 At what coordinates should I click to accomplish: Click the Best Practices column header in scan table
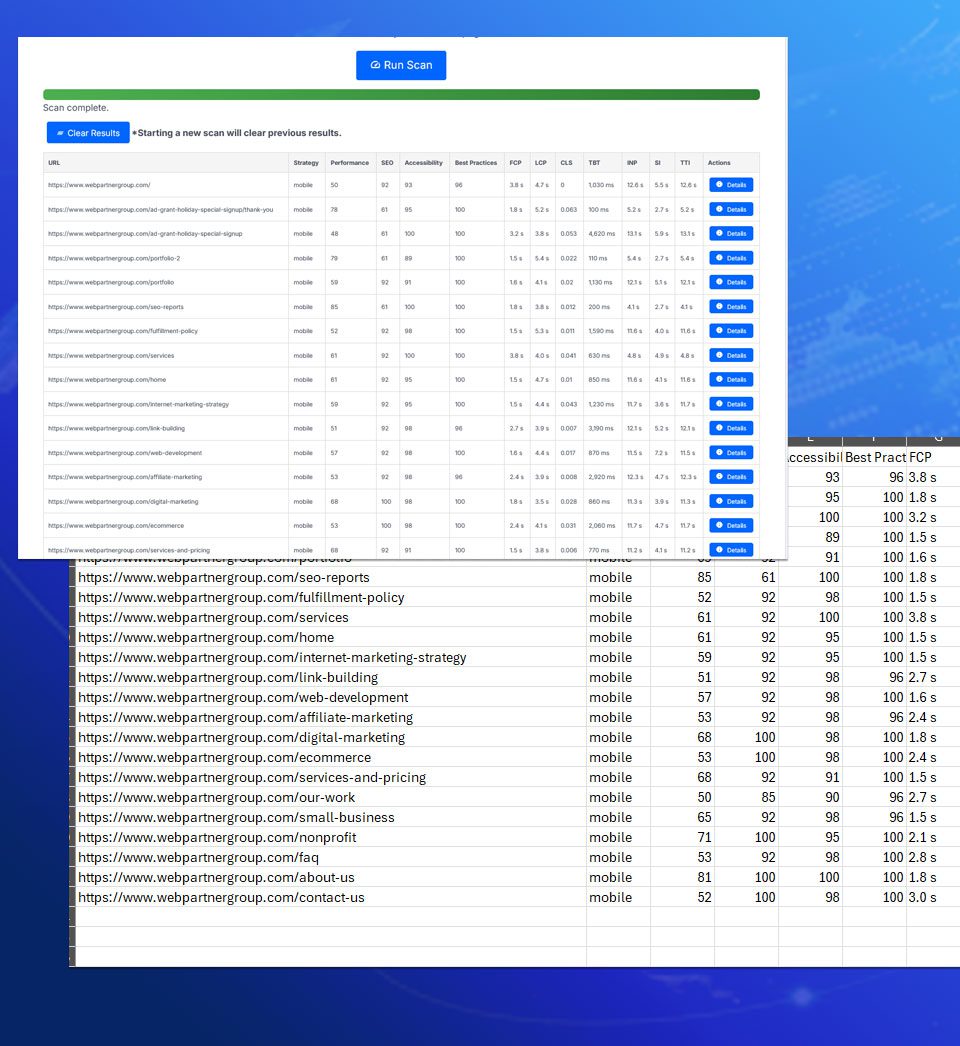(x=476, y=163)
